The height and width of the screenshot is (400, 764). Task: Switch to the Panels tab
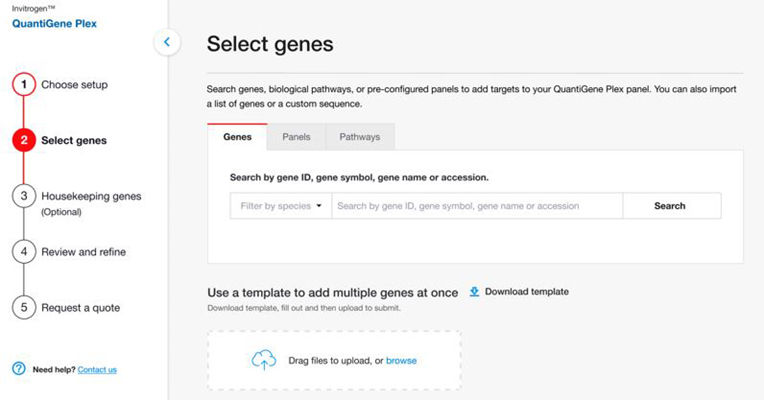tap(296, 136)
